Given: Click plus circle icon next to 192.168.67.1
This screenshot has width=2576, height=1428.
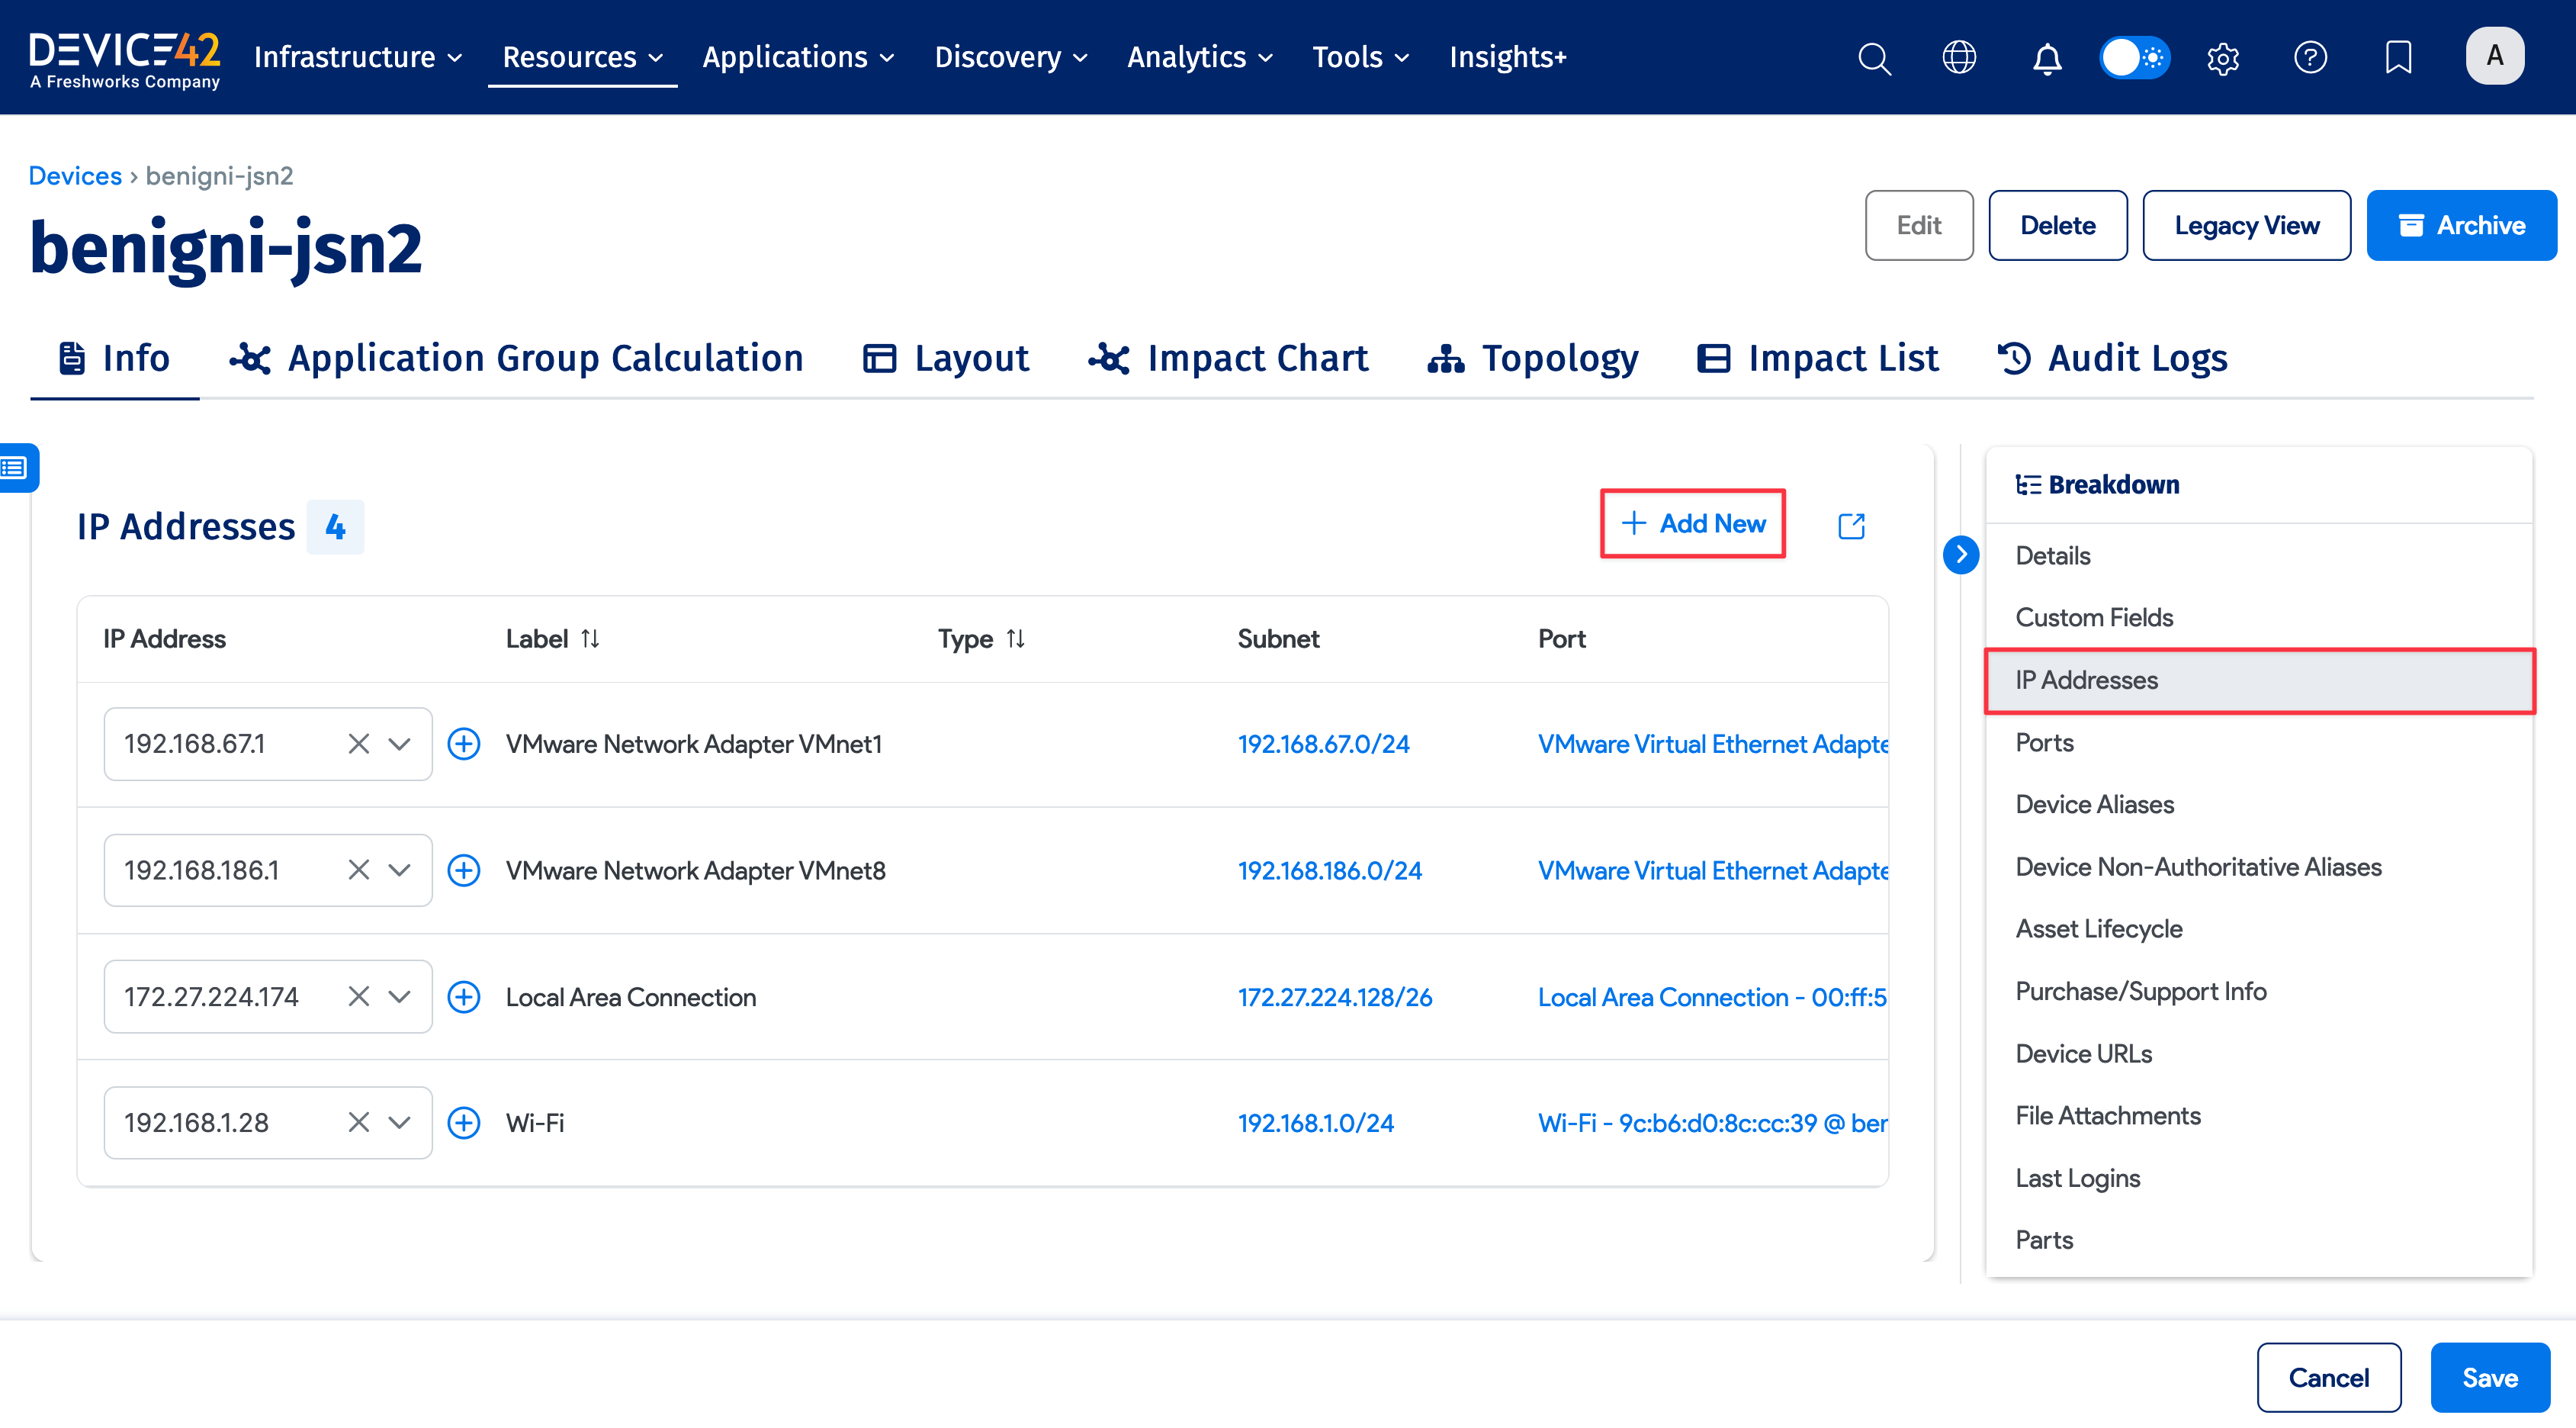Looking at the screenshot, I should (463, 744).
